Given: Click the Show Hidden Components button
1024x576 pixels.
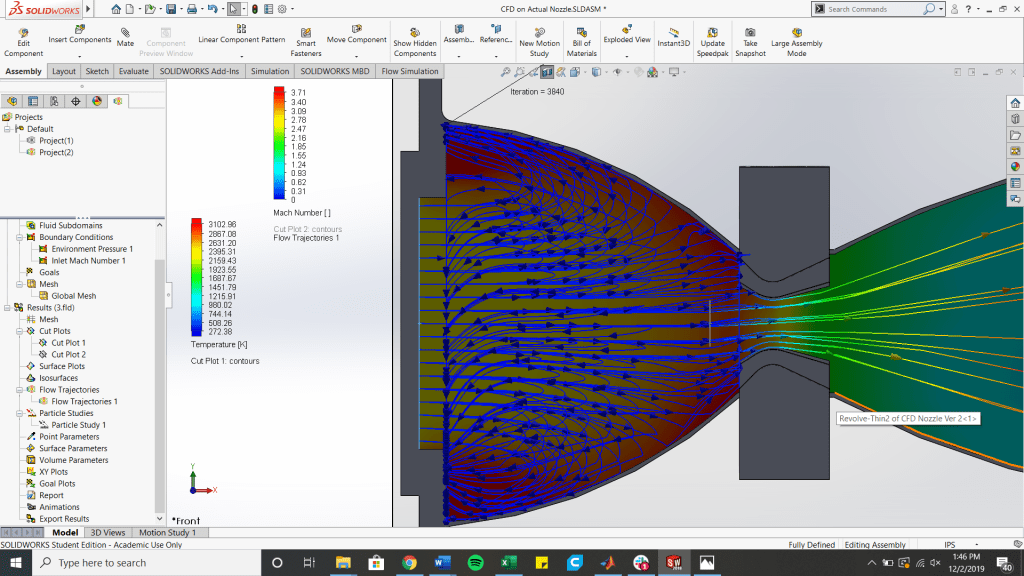Looking at the screenshot, I should [x=415, y=31].
